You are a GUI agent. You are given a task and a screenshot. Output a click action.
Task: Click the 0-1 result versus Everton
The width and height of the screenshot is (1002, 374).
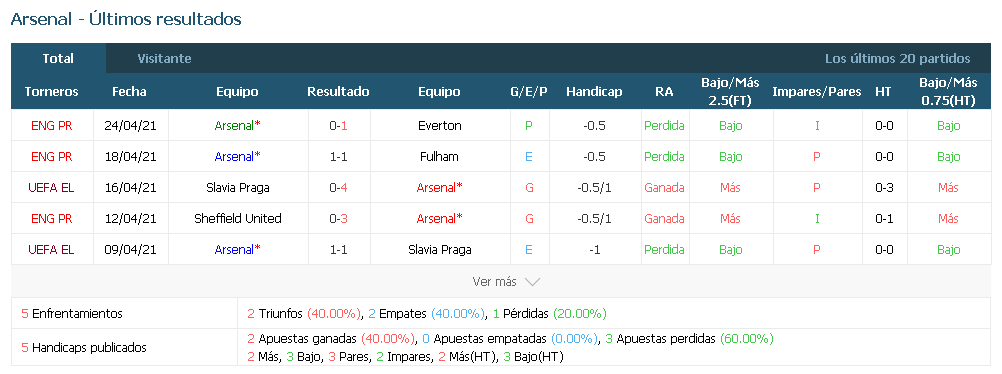(x=339, y=126)
